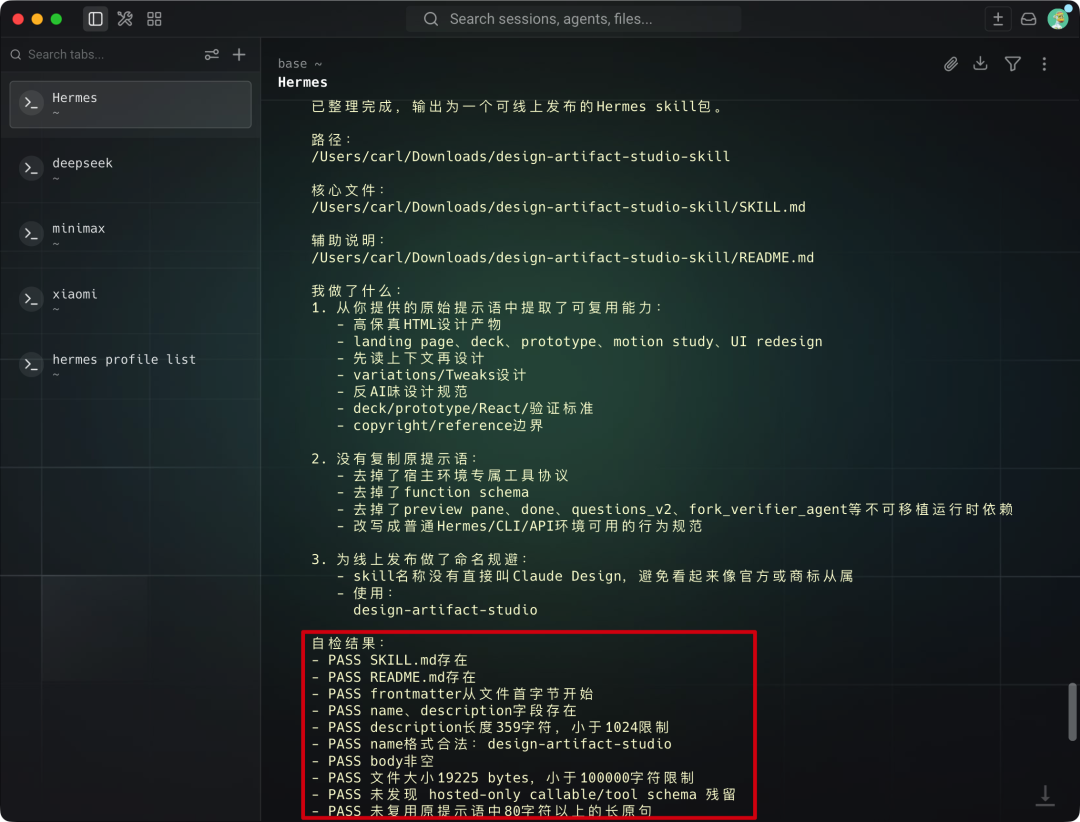1080x822 pixels.
Task: Select the Hermes tab
Action: [130, 104]
